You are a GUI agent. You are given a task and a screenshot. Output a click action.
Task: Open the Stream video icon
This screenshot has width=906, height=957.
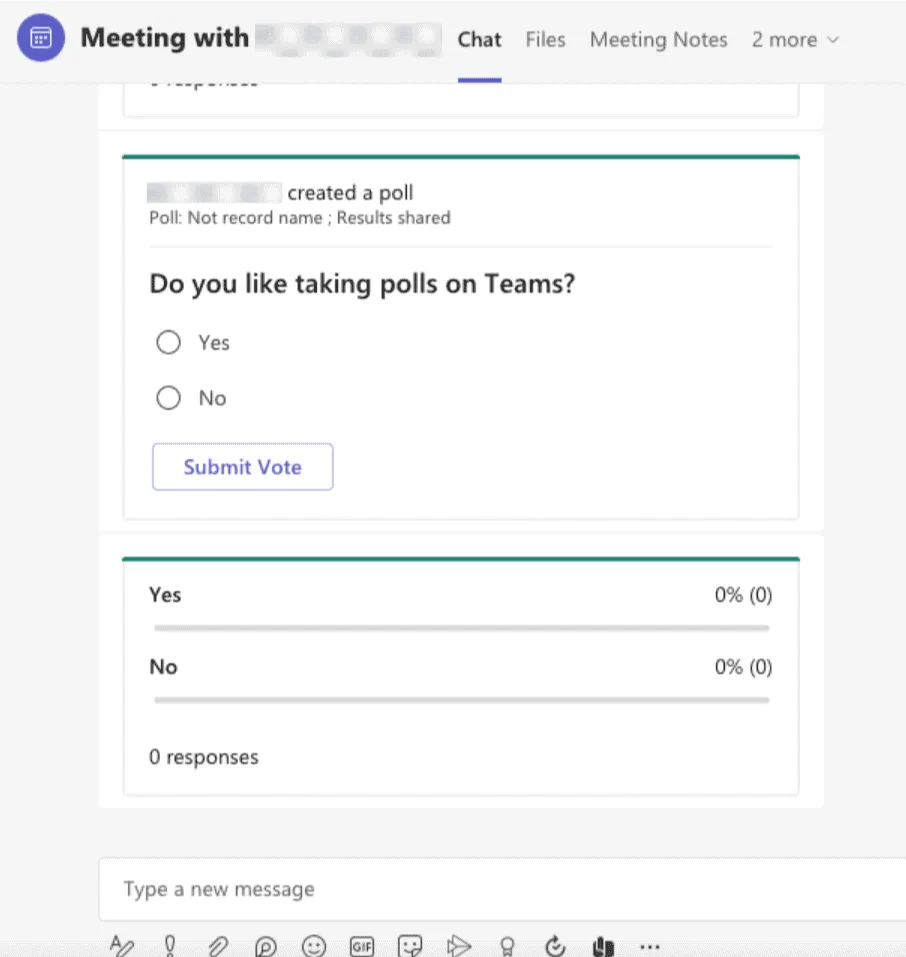pyautogui.click(x=459, y=946)
